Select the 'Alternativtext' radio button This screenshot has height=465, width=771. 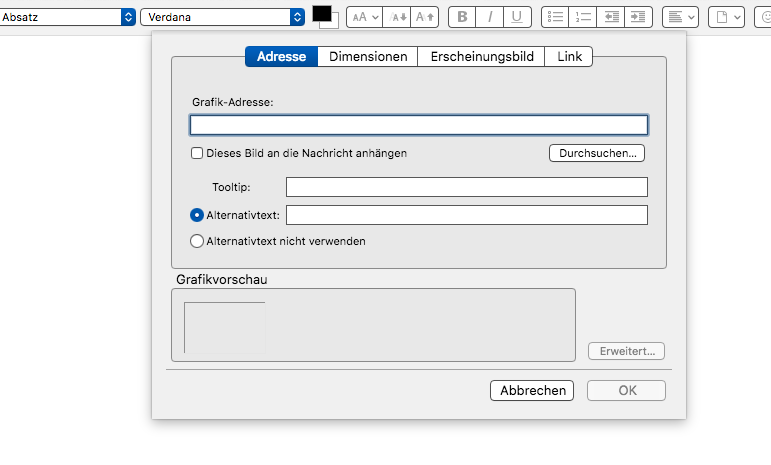click(197, 215)
